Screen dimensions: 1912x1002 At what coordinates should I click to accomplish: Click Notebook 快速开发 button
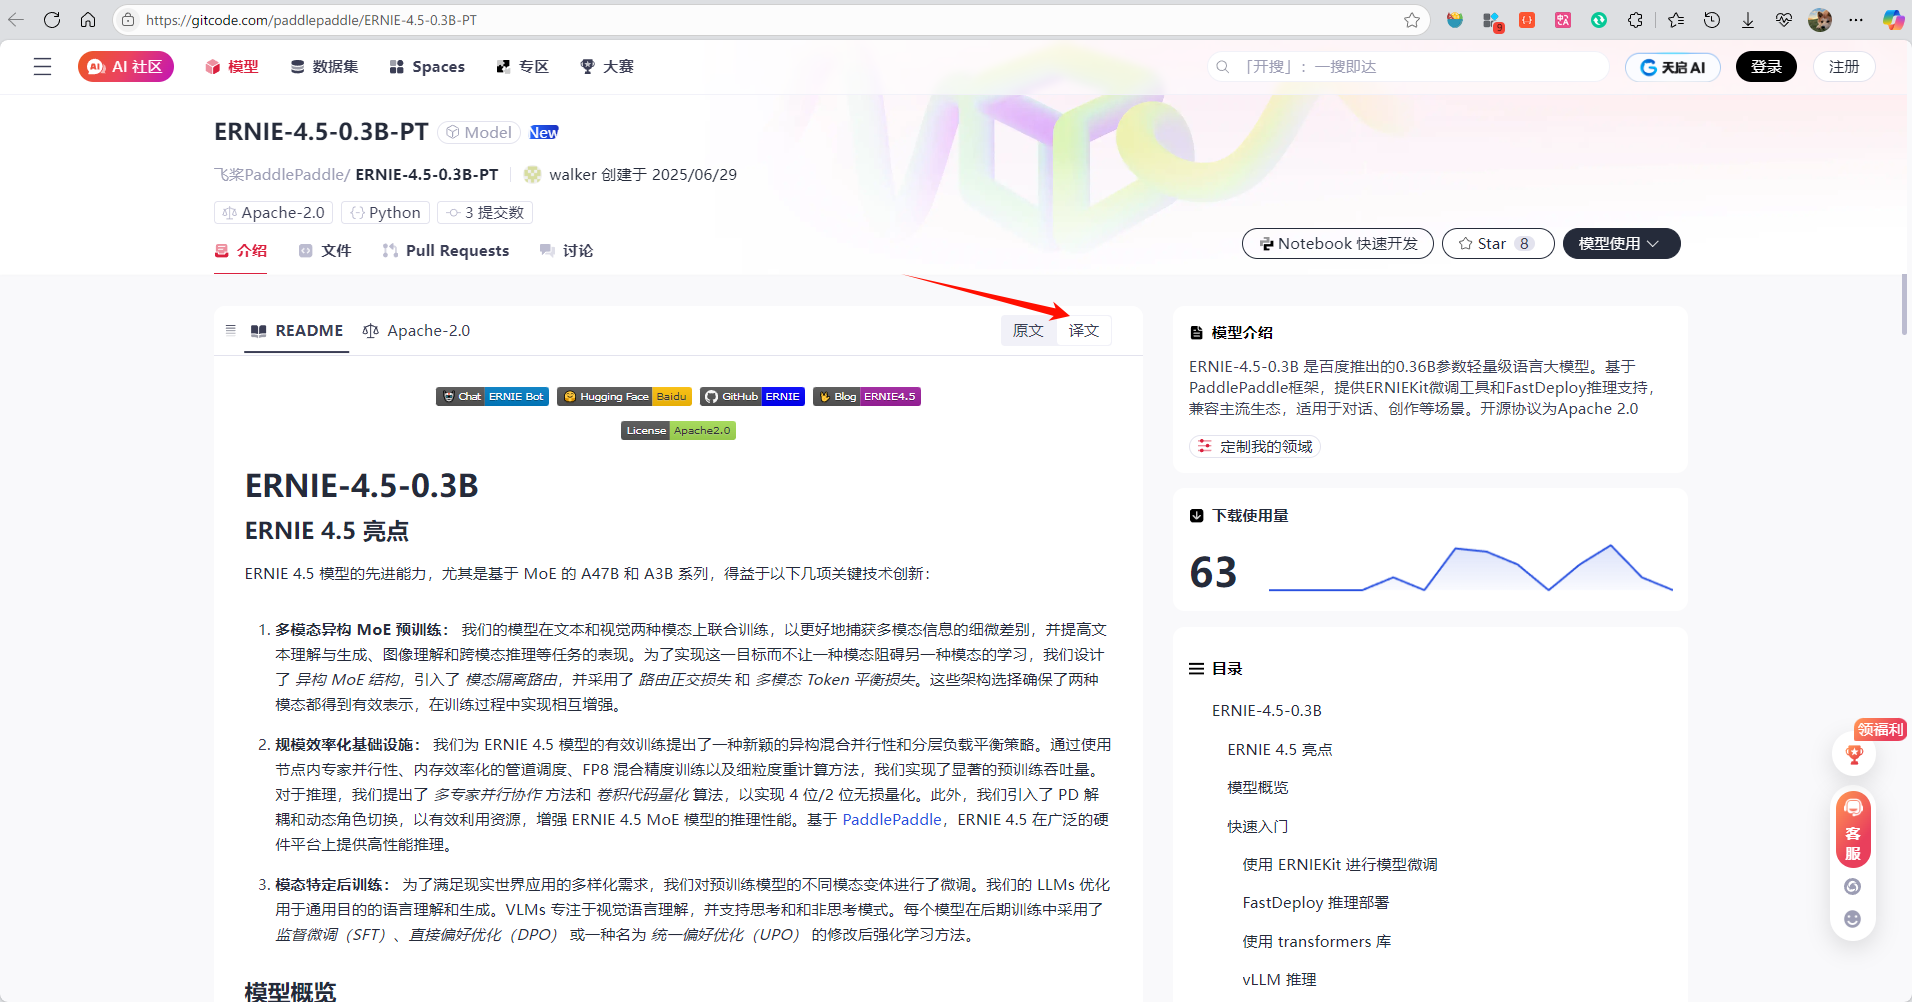1337,243
